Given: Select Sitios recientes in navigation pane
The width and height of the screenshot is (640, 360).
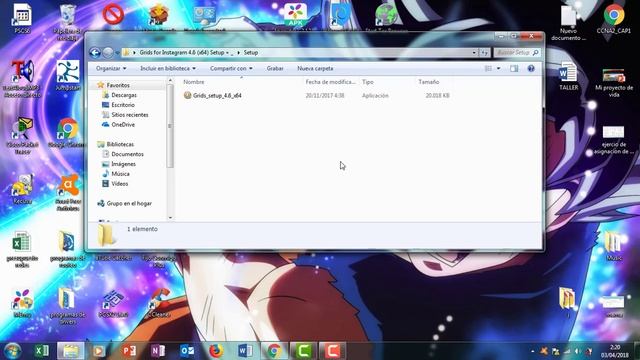Looking at the screenshot, I should (129, 115).
